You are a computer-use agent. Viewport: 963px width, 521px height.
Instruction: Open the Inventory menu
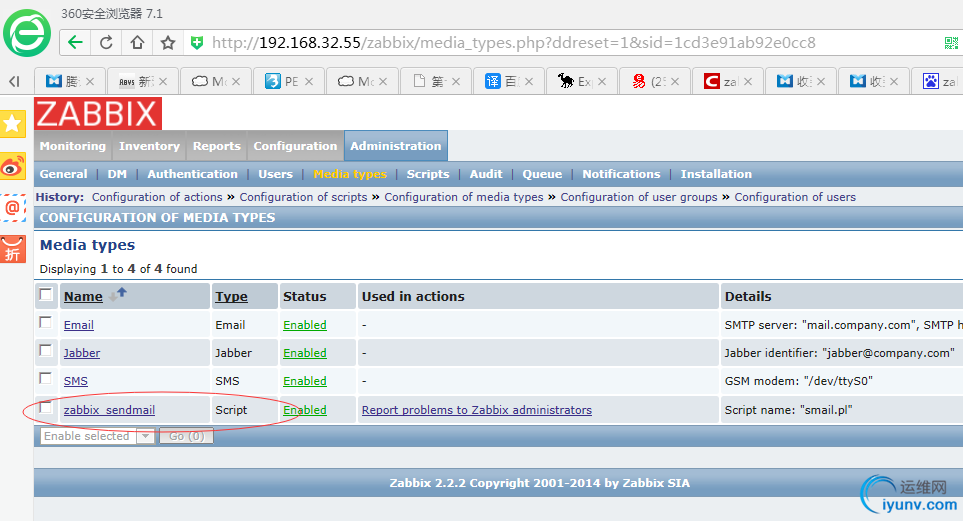coord(149,146)
